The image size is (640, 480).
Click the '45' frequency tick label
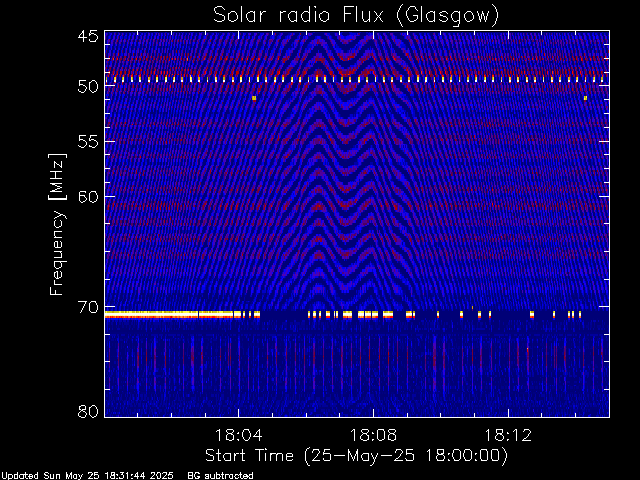88,36
